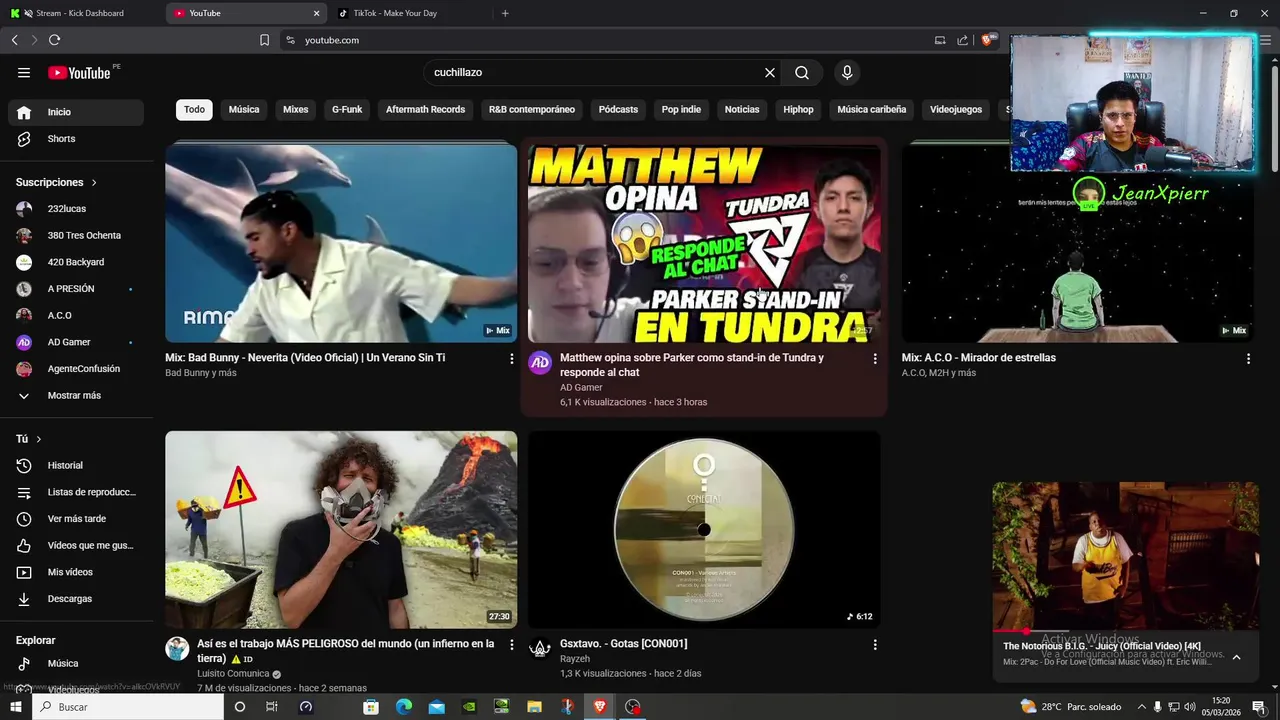1280x720 pixels.
Task: Open options menu for Gsxtavo Gotas video
Action: (875, 645)
